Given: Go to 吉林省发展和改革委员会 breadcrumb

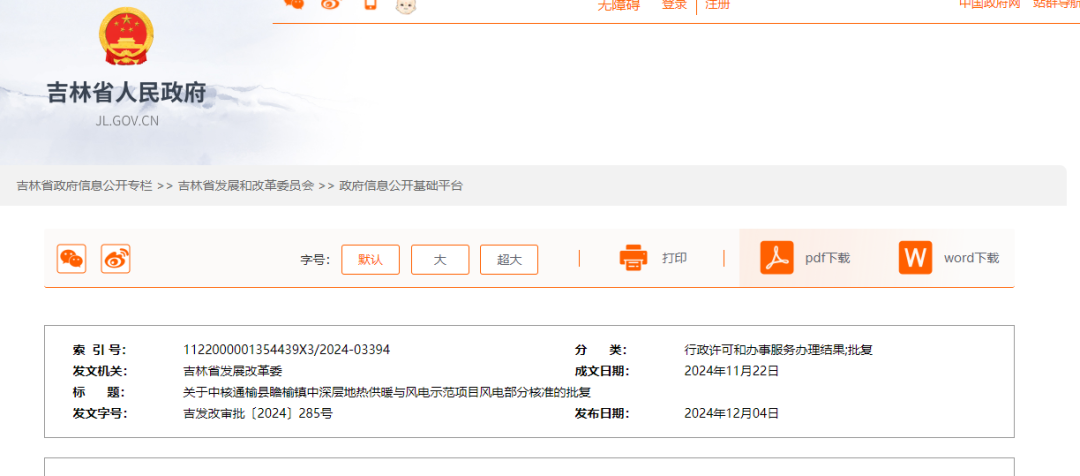Looking at the screenshot, I should click(246, 186).
